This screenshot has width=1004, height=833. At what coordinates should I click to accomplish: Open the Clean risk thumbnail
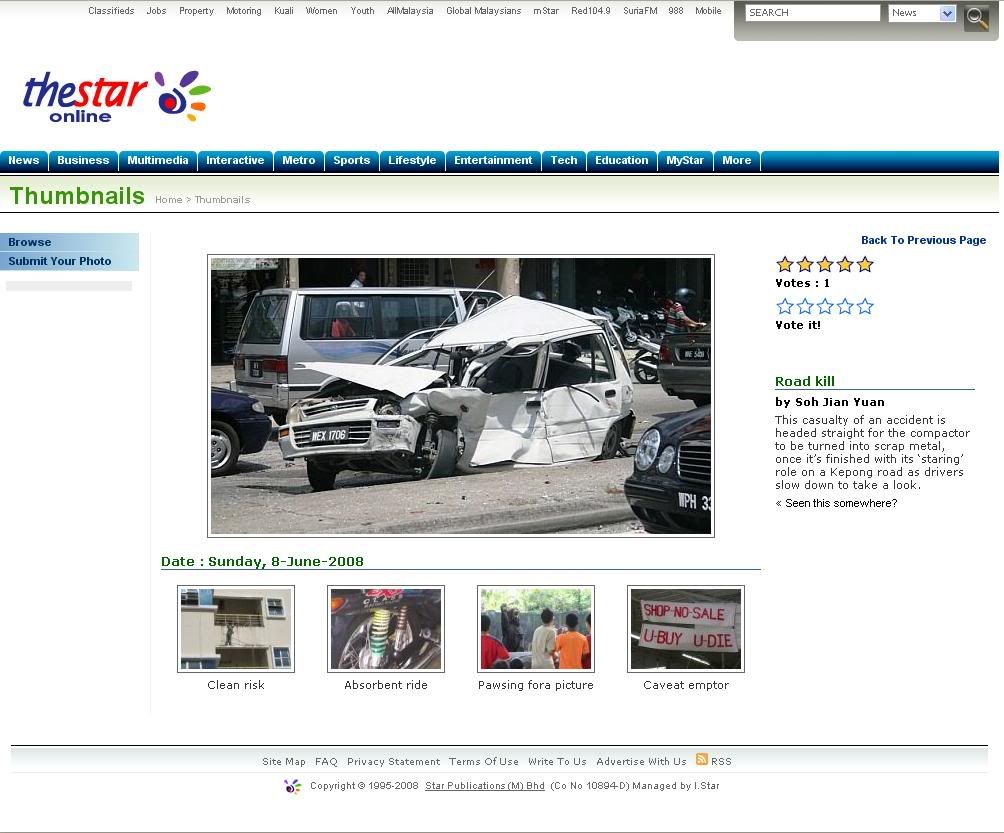(235, 628)
